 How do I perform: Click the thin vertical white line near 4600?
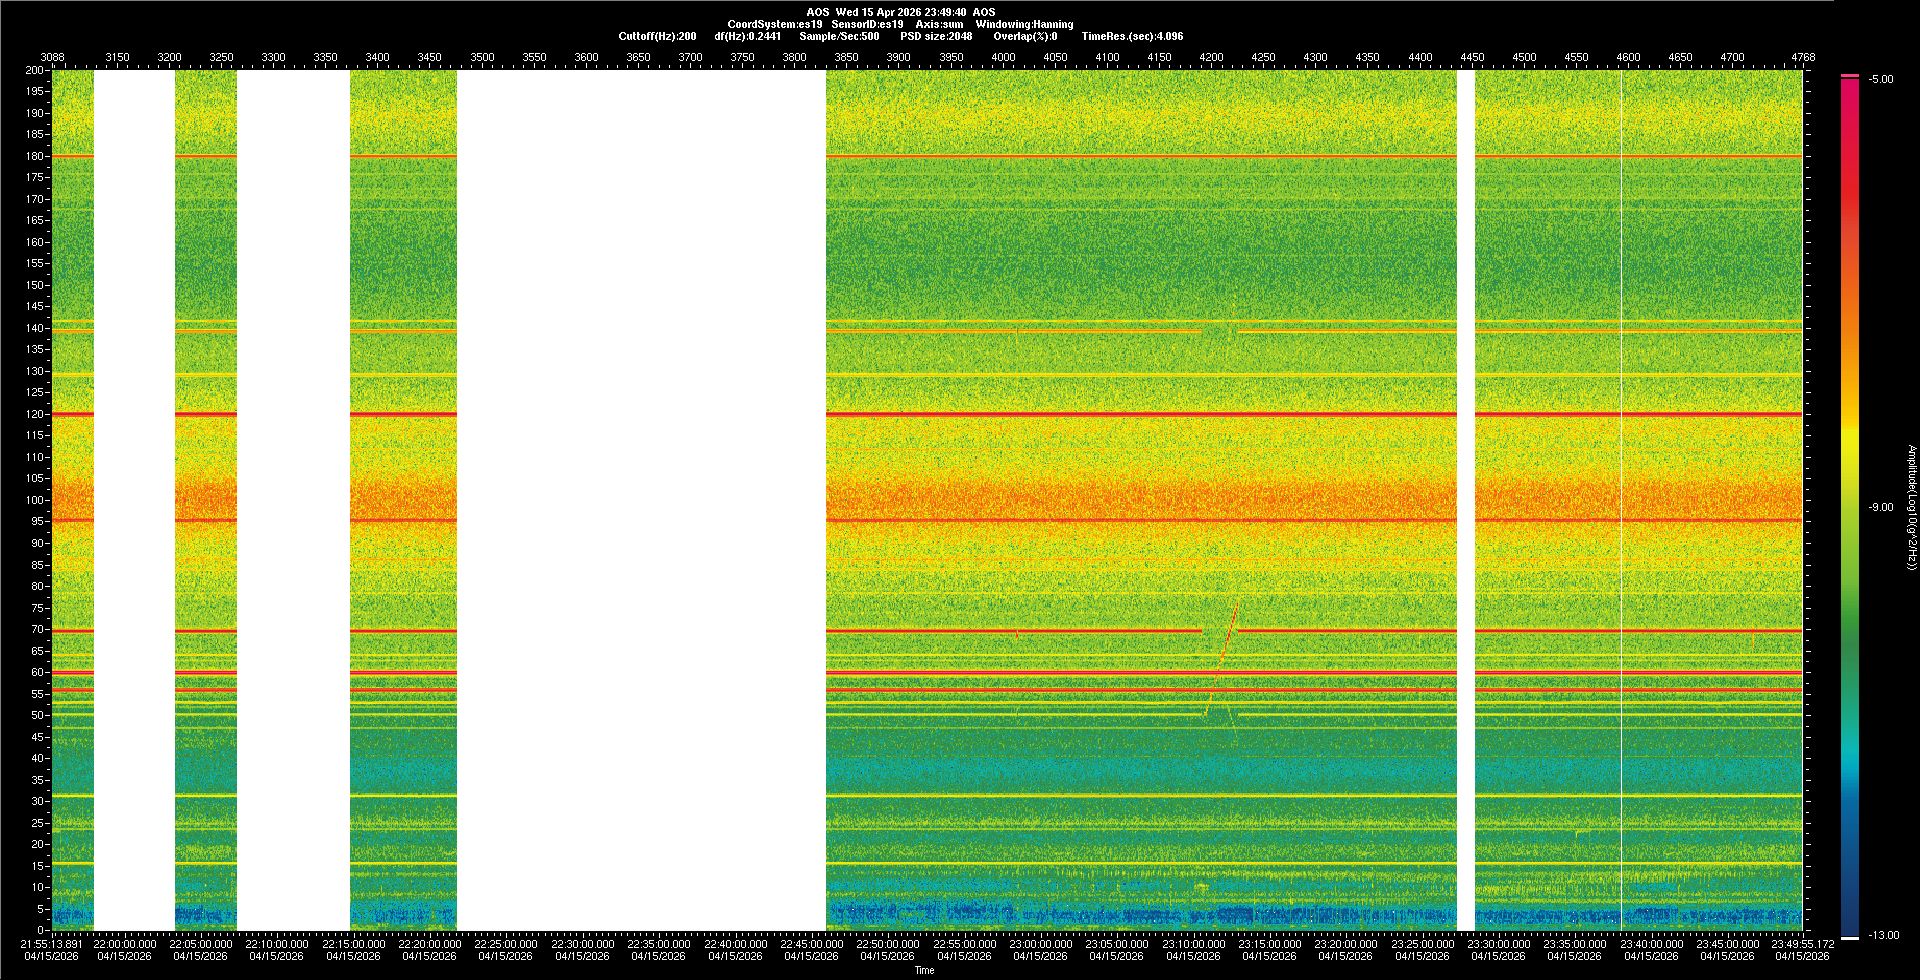(1621, 500)
